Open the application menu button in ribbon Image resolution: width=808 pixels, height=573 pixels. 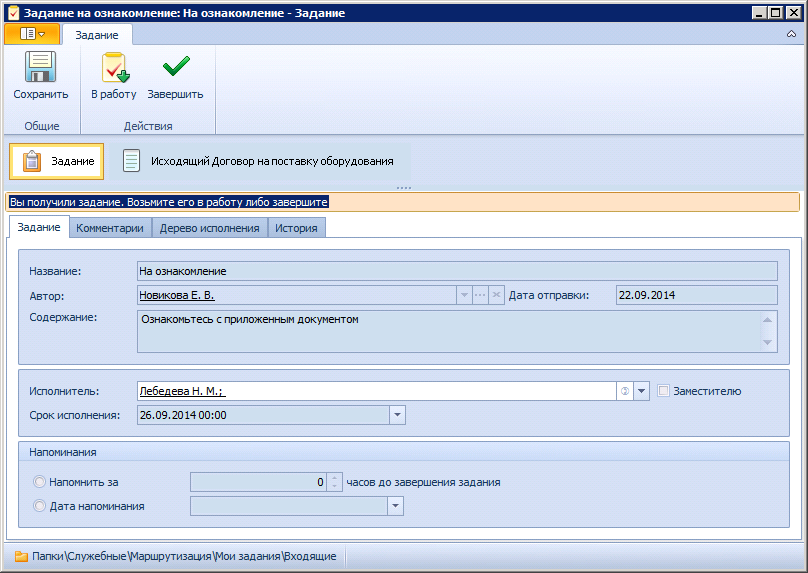[x=32, y=34]
